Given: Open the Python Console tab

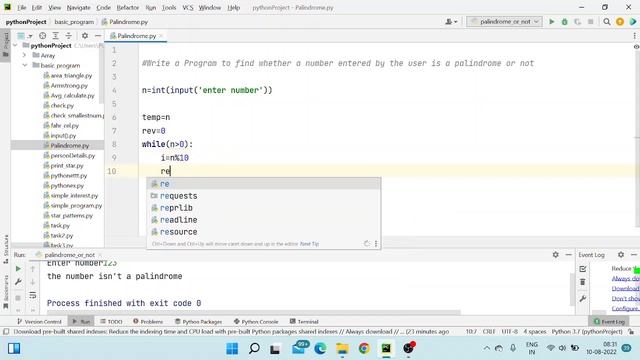Looking at the screenshot, I should coord(256,322).
